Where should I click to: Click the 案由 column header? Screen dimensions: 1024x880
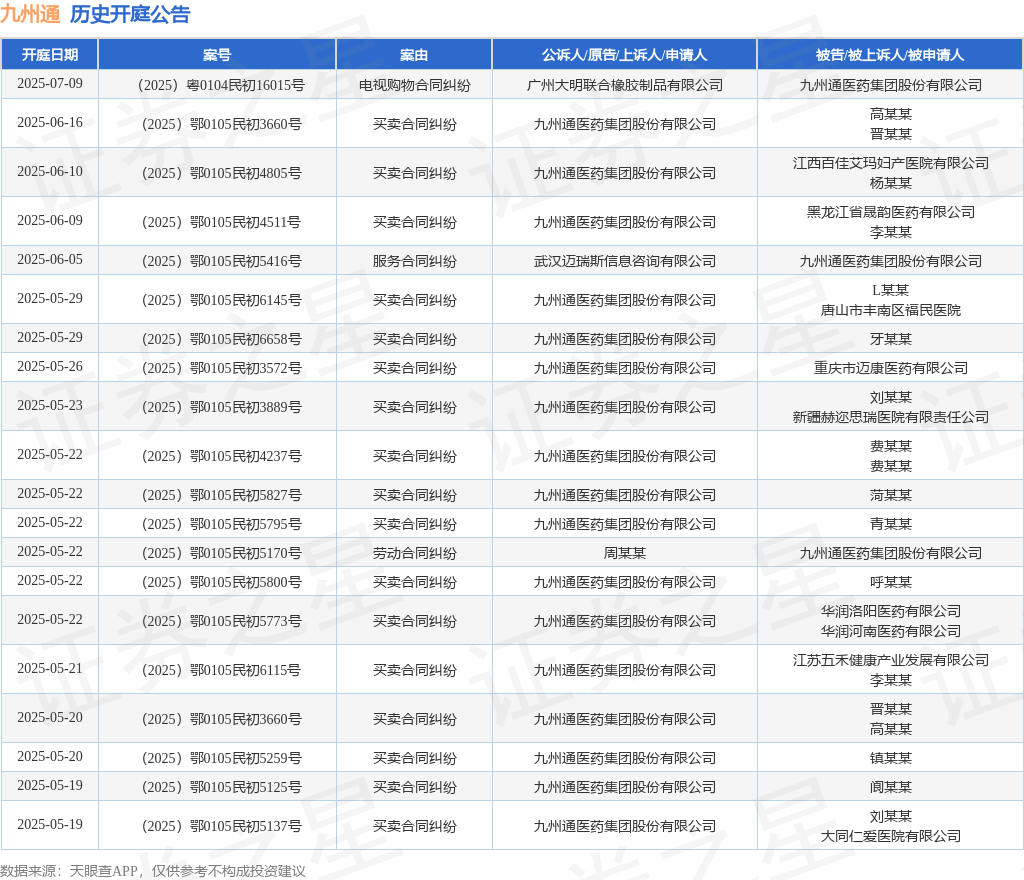coord(414,55)
